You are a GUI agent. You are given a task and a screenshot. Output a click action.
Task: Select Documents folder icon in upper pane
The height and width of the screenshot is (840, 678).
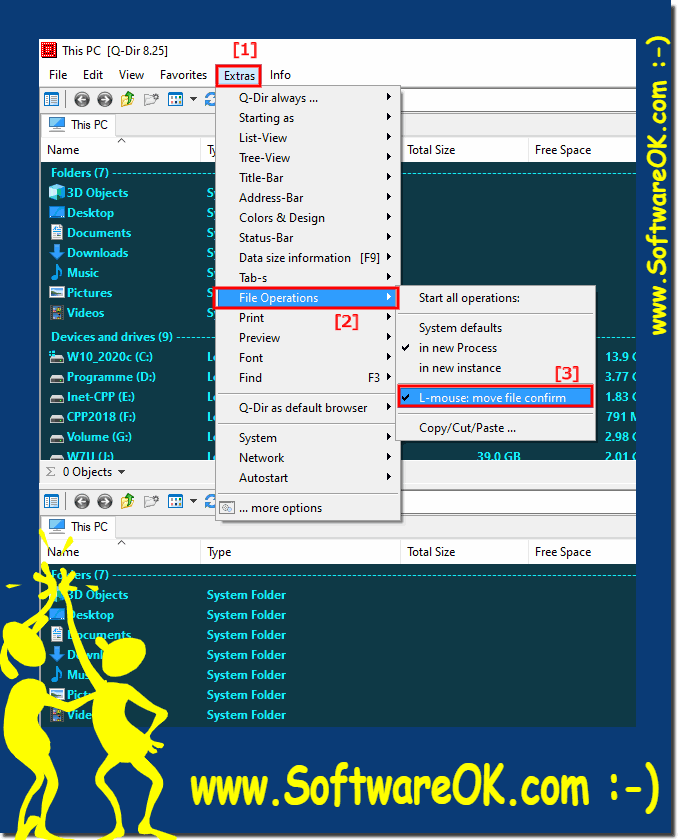point(56,232)
